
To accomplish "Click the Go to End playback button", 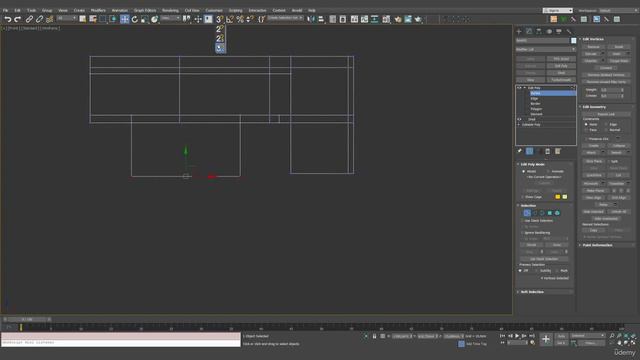I will tap(532, 336).
